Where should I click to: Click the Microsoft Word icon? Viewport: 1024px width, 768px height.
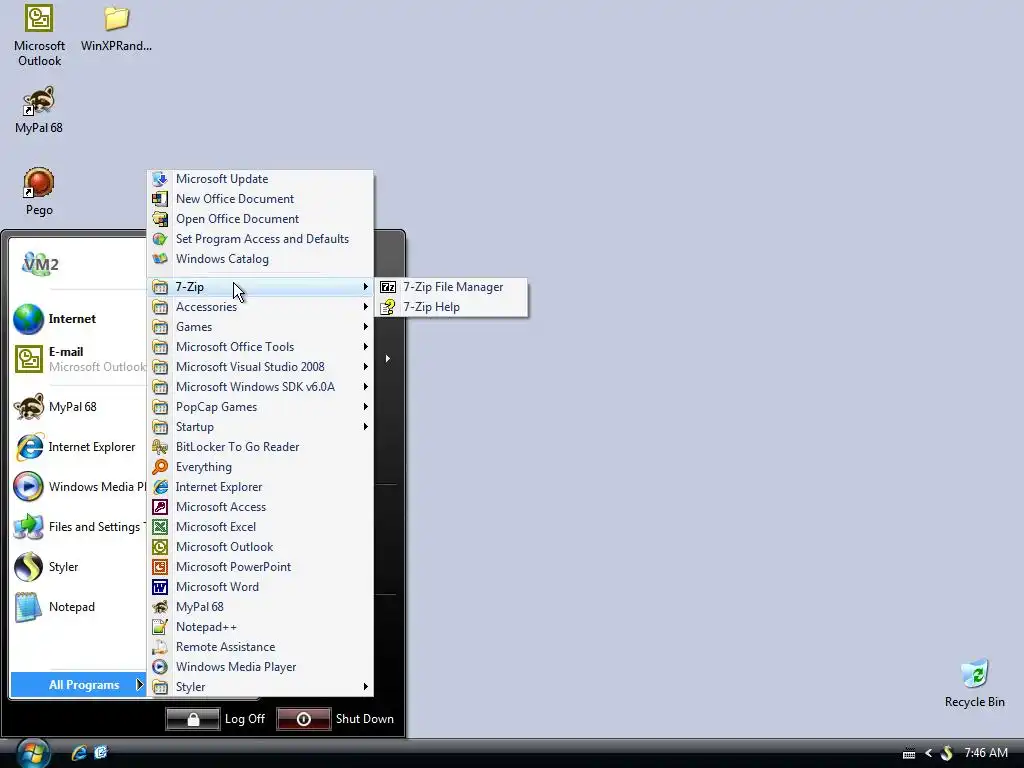(160, 587)
